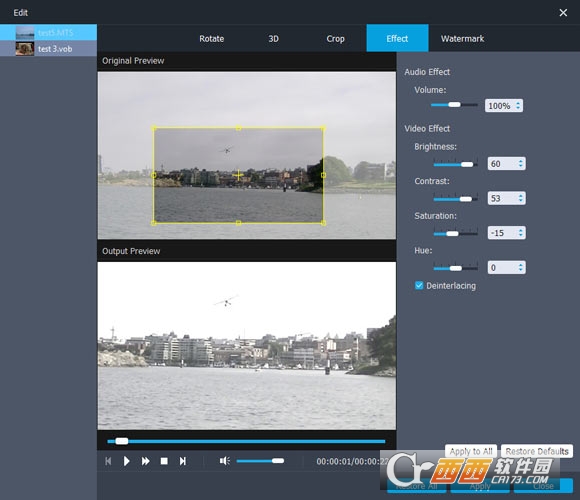
Task: Click the crop box bottom-right corner handle
Action: point(324,223)
